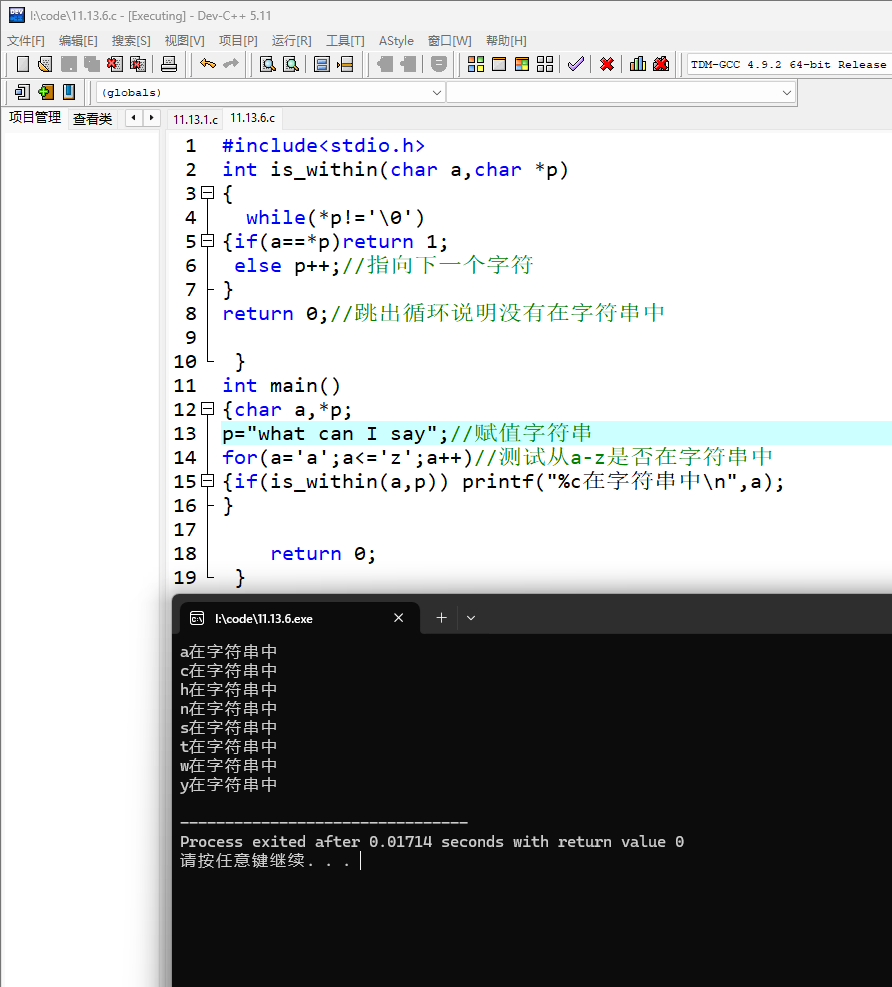Click highlighted line 'p="what can I say";'

coord(335,433)
